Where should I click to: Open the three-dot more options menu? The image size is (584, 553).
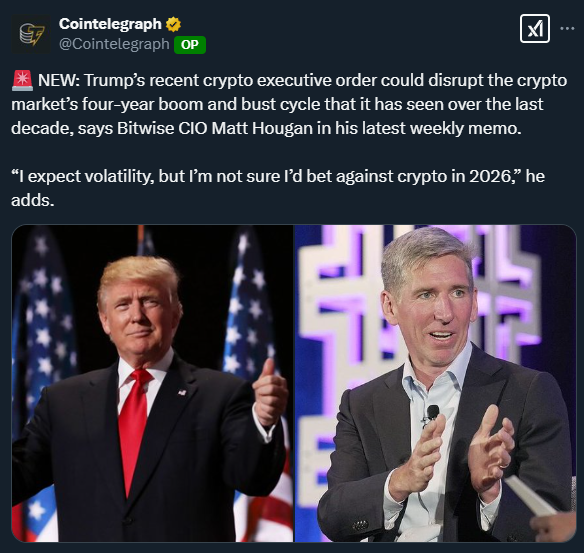coord(567,29)
